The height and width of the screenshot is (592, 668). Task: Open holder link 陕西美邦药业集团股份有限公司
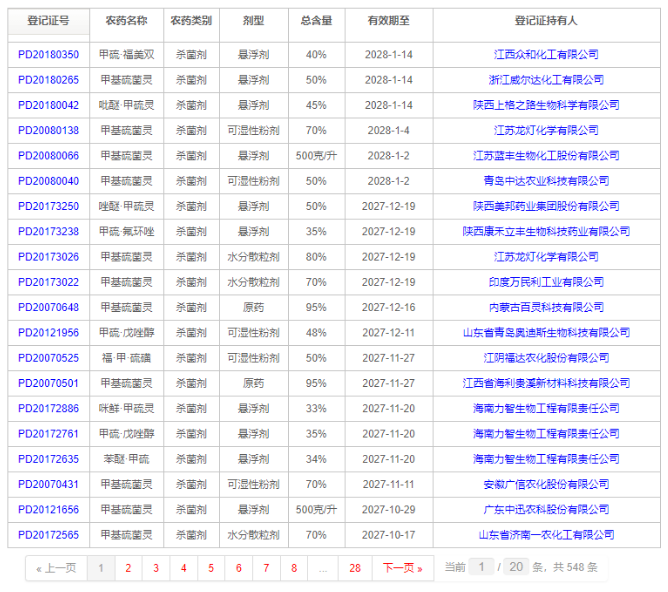click(546, 206)
